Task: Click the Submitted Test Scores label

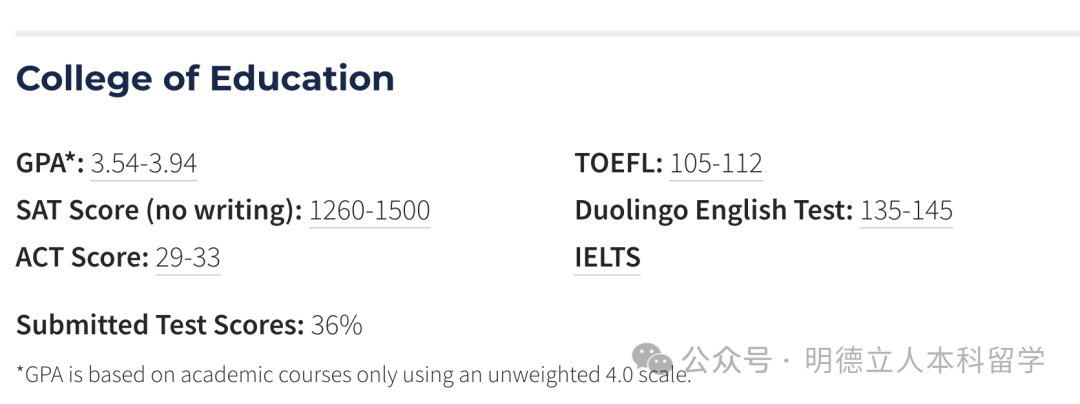Action: (159, 325)
